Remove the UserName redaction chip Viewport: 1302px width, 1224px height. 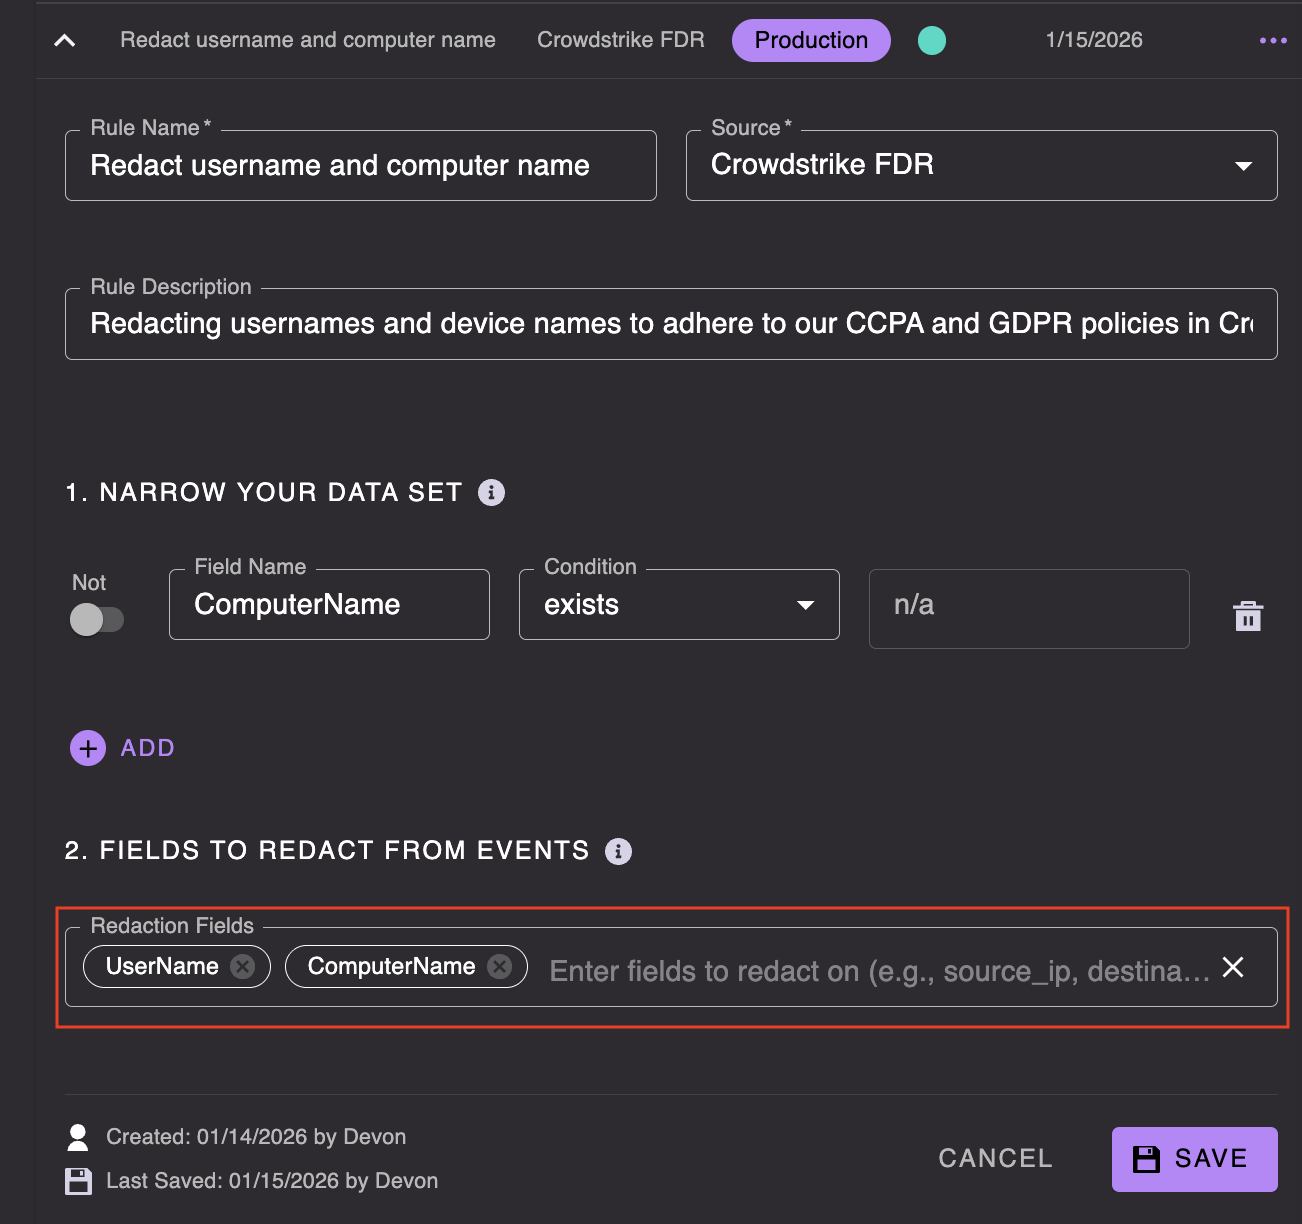click(x=243, y=966)
